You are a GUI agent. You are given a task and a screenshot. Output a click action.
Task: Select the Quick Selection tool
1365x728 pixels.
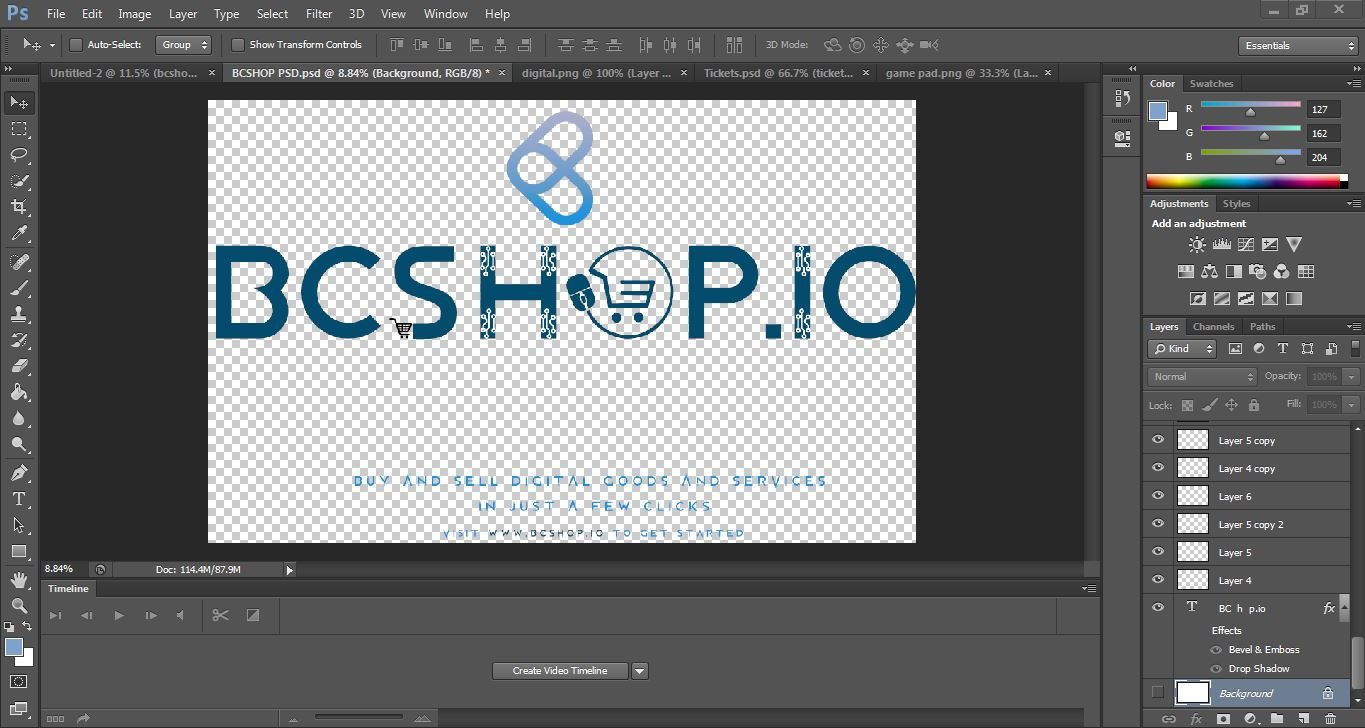[19, 181]
